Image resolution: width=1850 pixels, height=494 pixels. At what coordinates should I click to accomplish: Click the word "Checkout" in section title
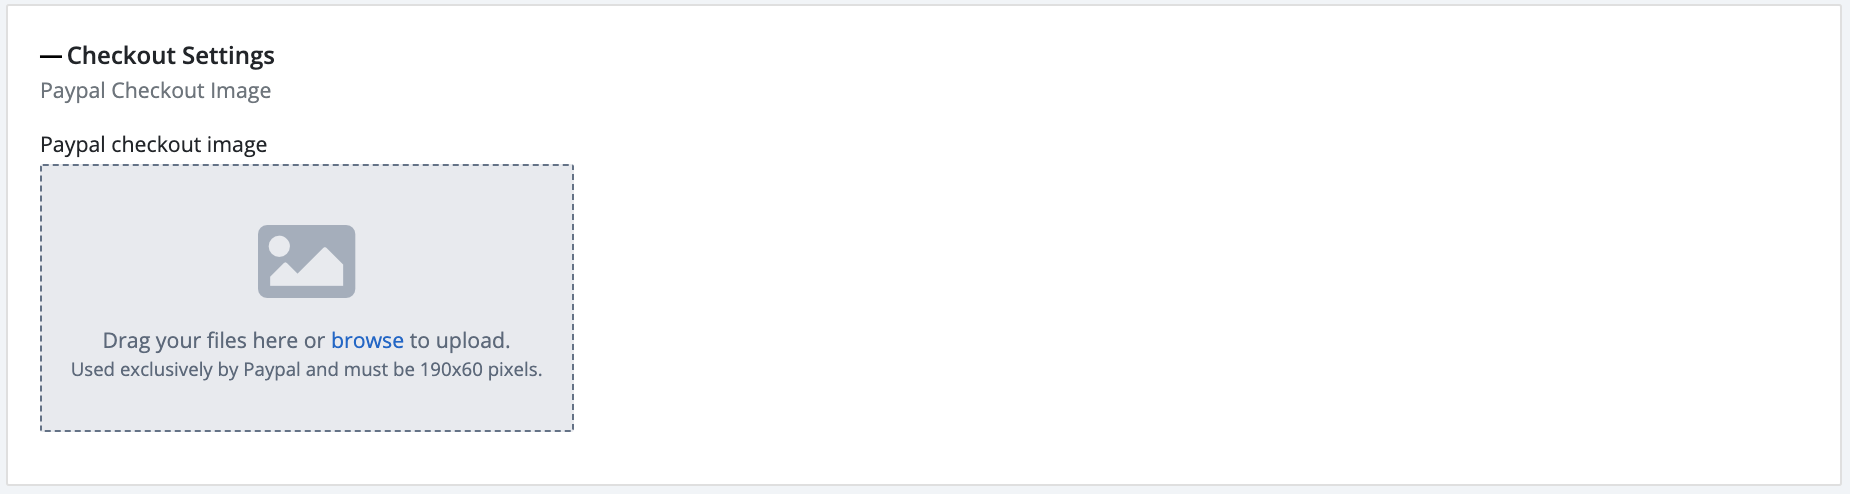(x=121, y=56)
